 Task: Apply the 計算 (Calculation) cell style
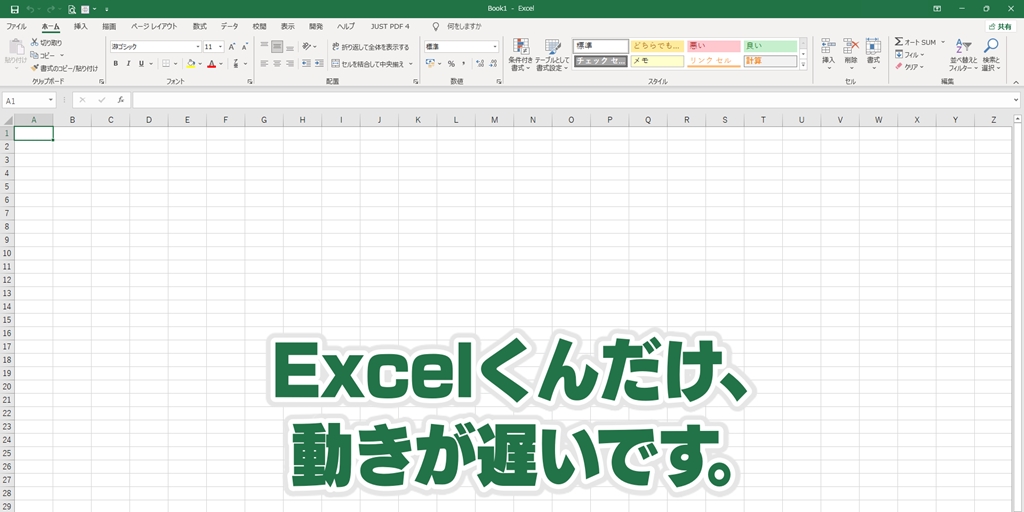point(771,61)
